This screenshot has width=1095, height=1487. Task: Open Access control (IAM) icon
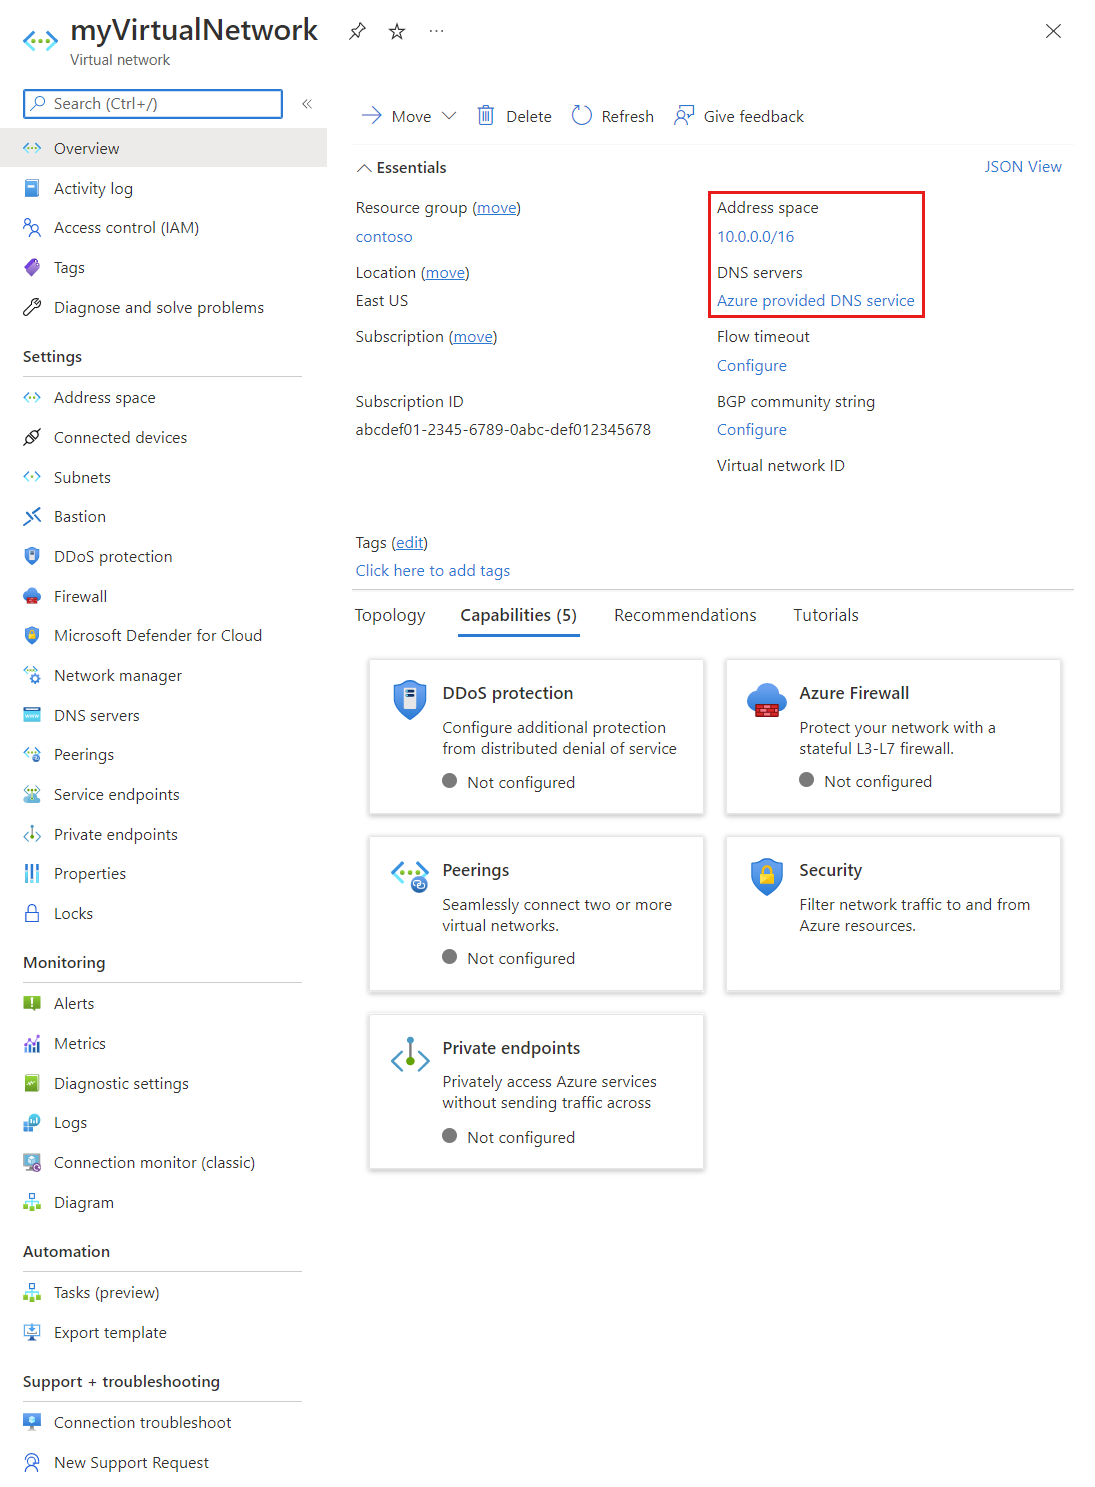[x=32, y=228]
